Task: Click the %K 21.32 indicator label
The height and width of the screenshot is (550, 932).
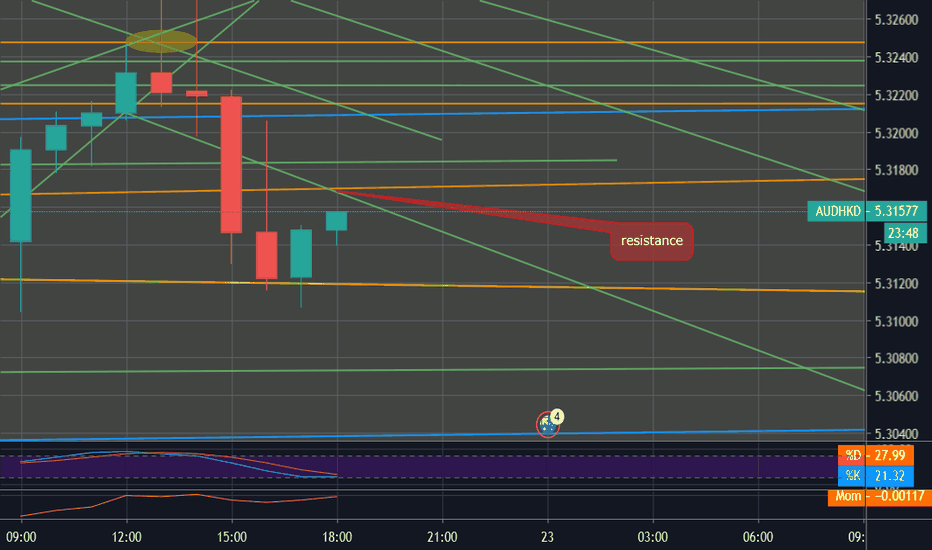Action: point(876,476)
